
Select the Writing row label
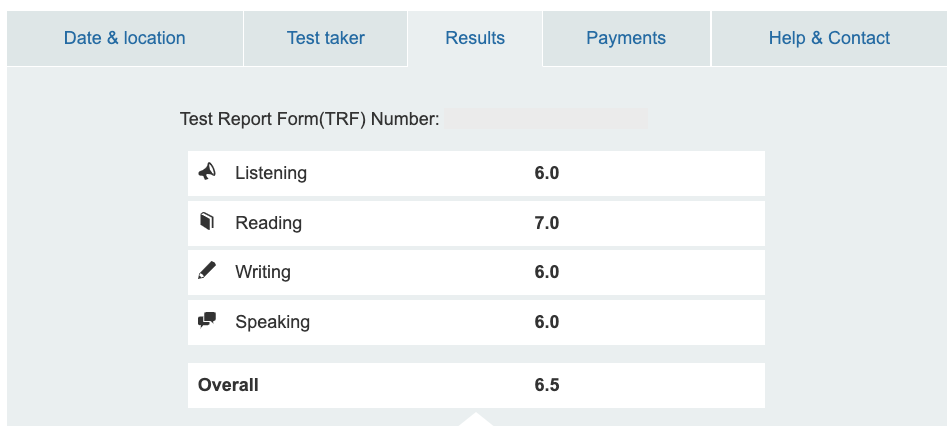point(263,272)
